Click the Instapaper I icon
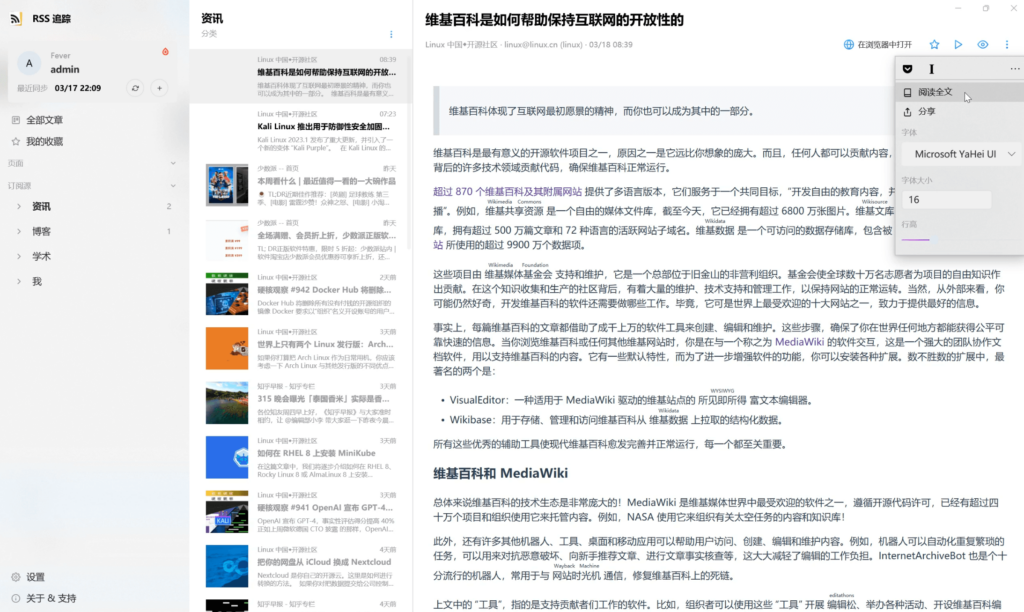1024x612 pixels. pyautogui.click(x=931, y=69)
